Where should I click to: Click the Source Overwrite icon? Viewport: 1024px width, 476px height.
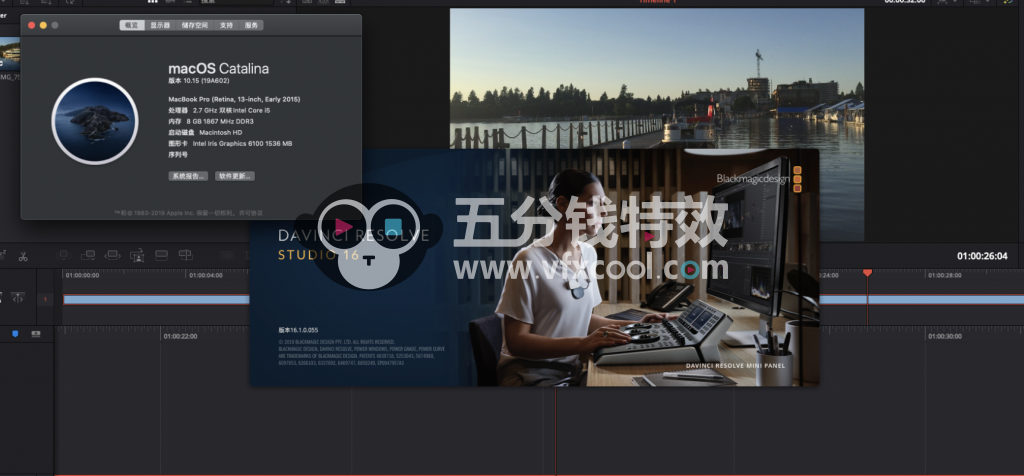point(185,255)
